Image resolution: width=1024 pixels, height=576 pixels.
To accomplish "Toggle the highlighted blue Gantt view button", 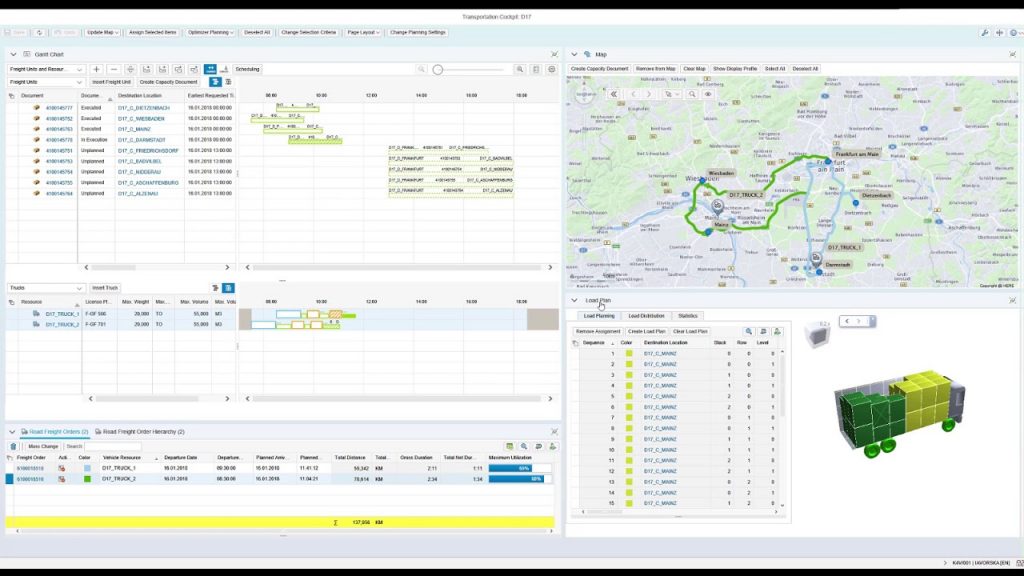I will click(211, 70).
